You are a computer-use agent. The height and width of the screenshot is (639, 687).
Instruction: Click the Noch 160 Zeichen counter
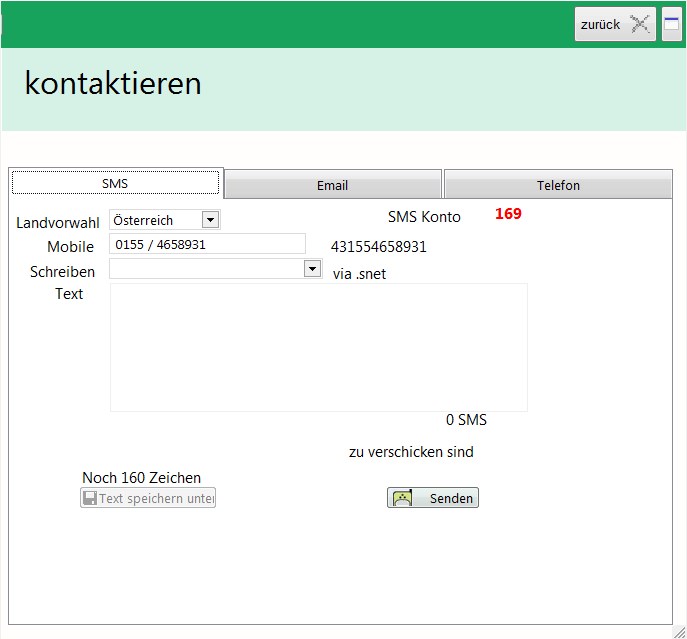tap(141, 478)
